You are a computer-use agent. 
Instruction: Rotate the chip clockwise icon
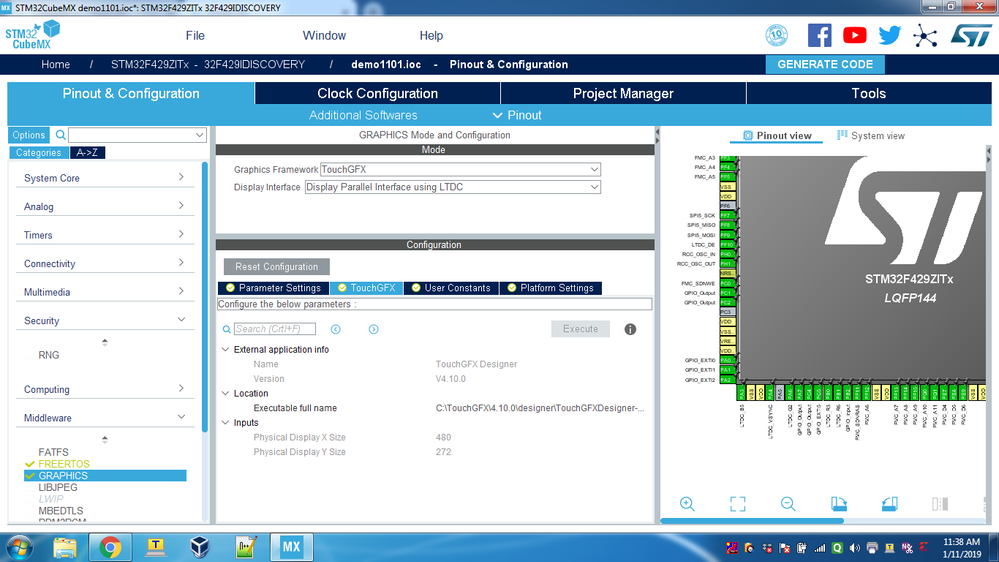click(839, 504)
